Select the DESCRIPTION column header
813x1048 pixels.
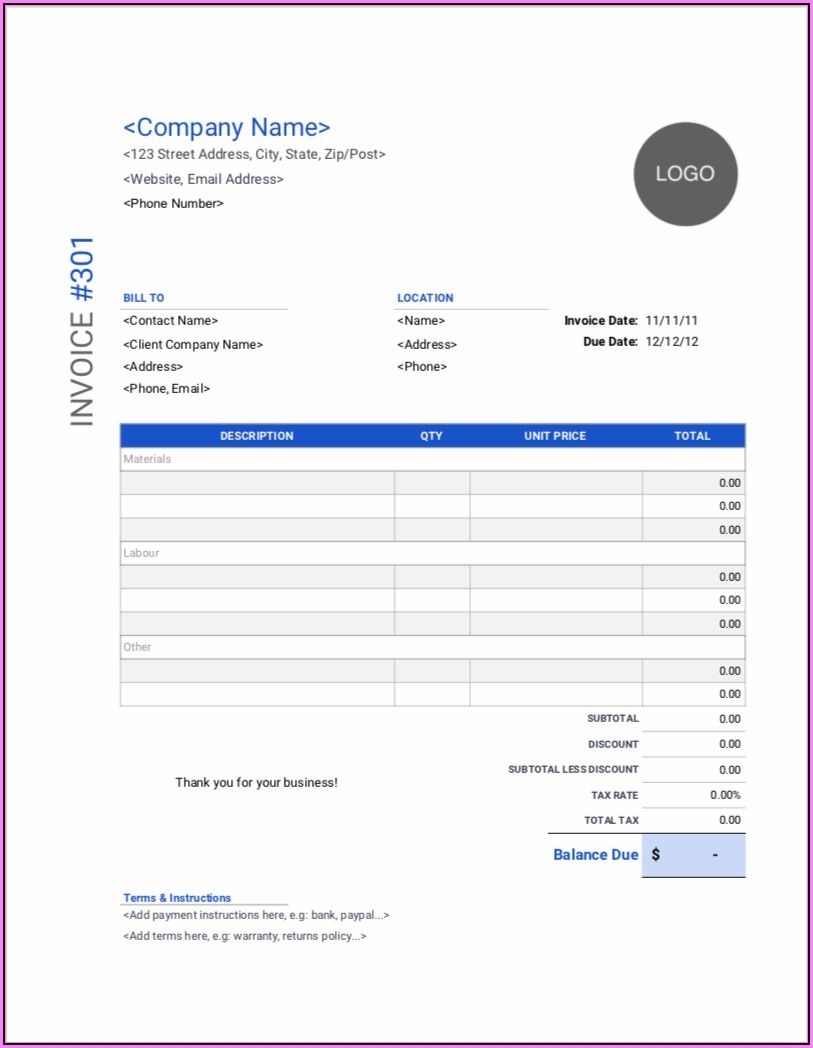pos(257,436)
